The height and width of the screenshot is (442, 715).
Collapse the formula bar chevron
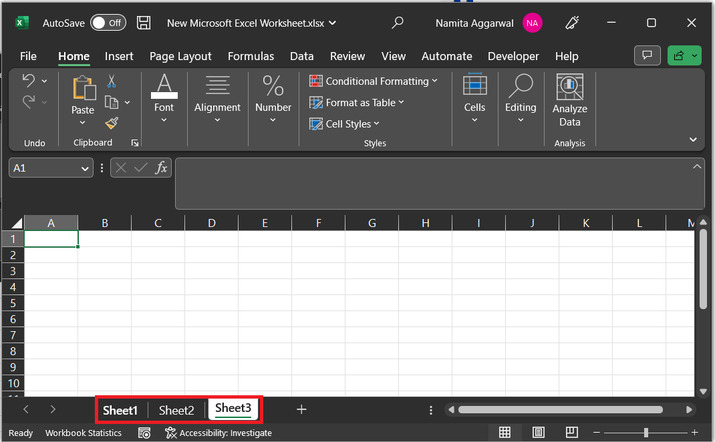click(697, 166)
